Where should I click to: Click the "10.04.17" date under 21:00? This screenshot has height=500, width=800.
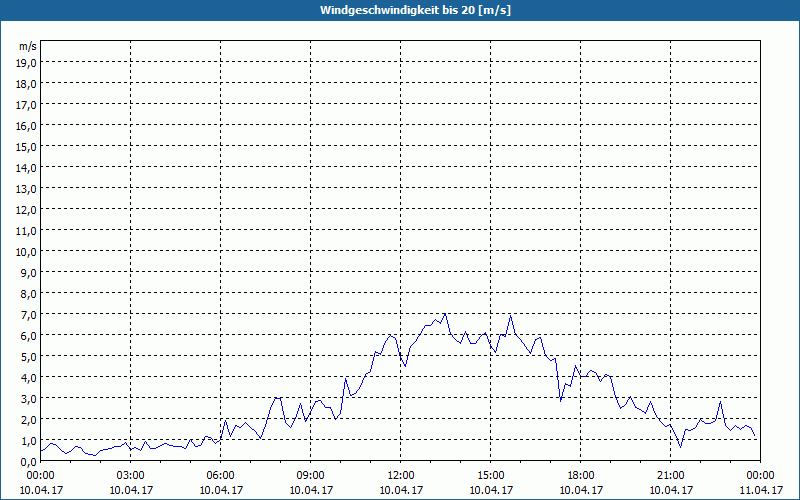point(671,490)
